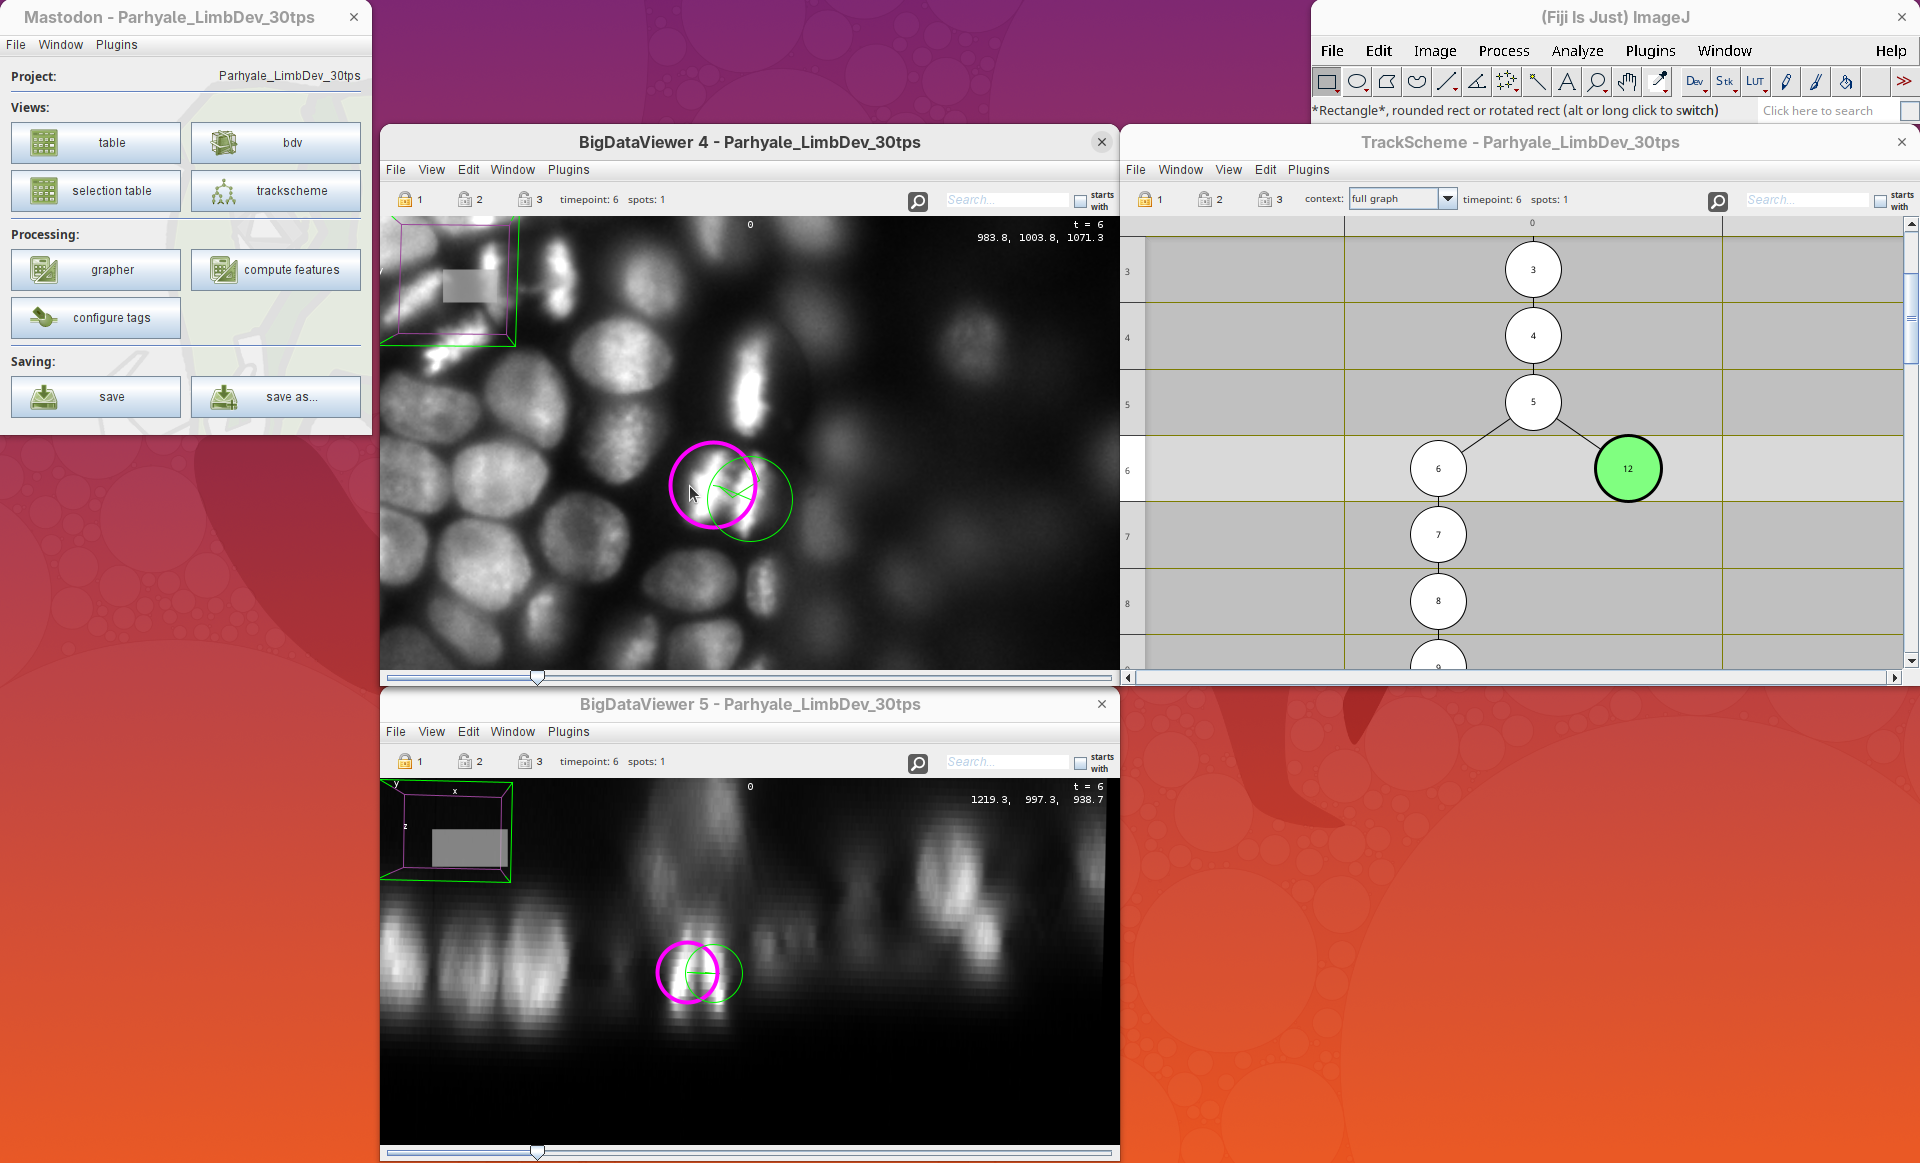This screenshot has width=1920, height=1163.
Task: Choose the Hand scrolling tool
Action: click(x=1627, y=82)
